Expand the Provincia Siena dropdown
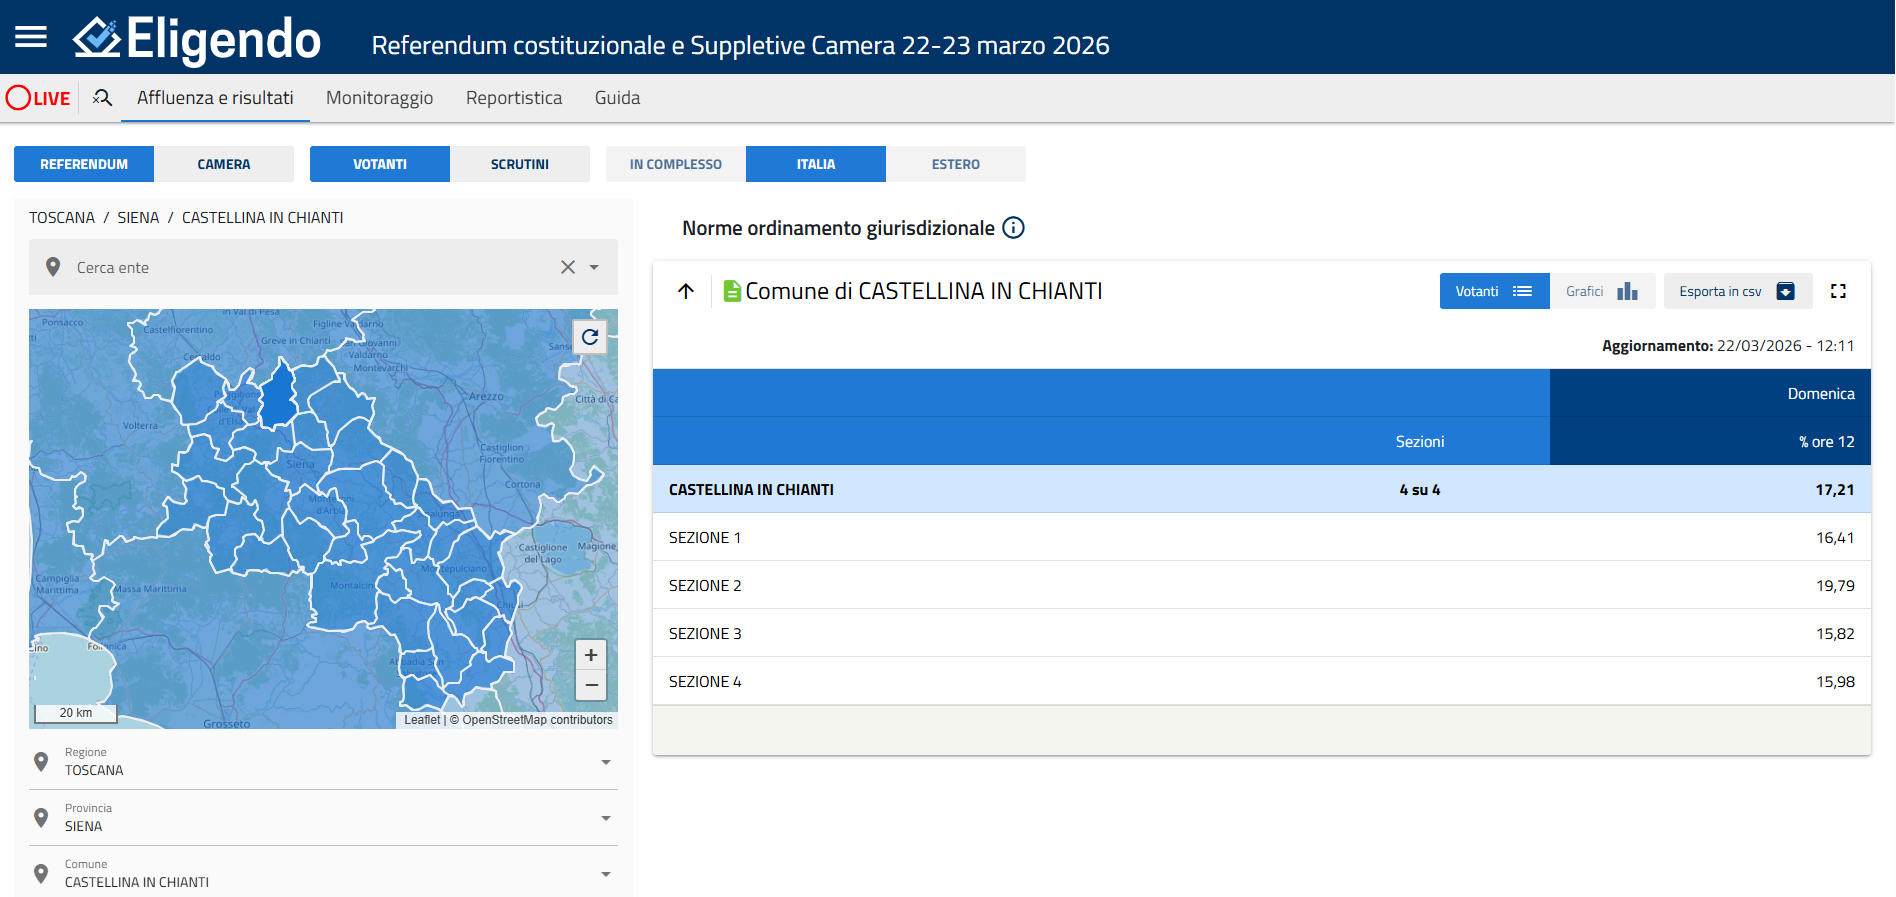Viewport: 1896px width, 897px height. click(605, 818)
